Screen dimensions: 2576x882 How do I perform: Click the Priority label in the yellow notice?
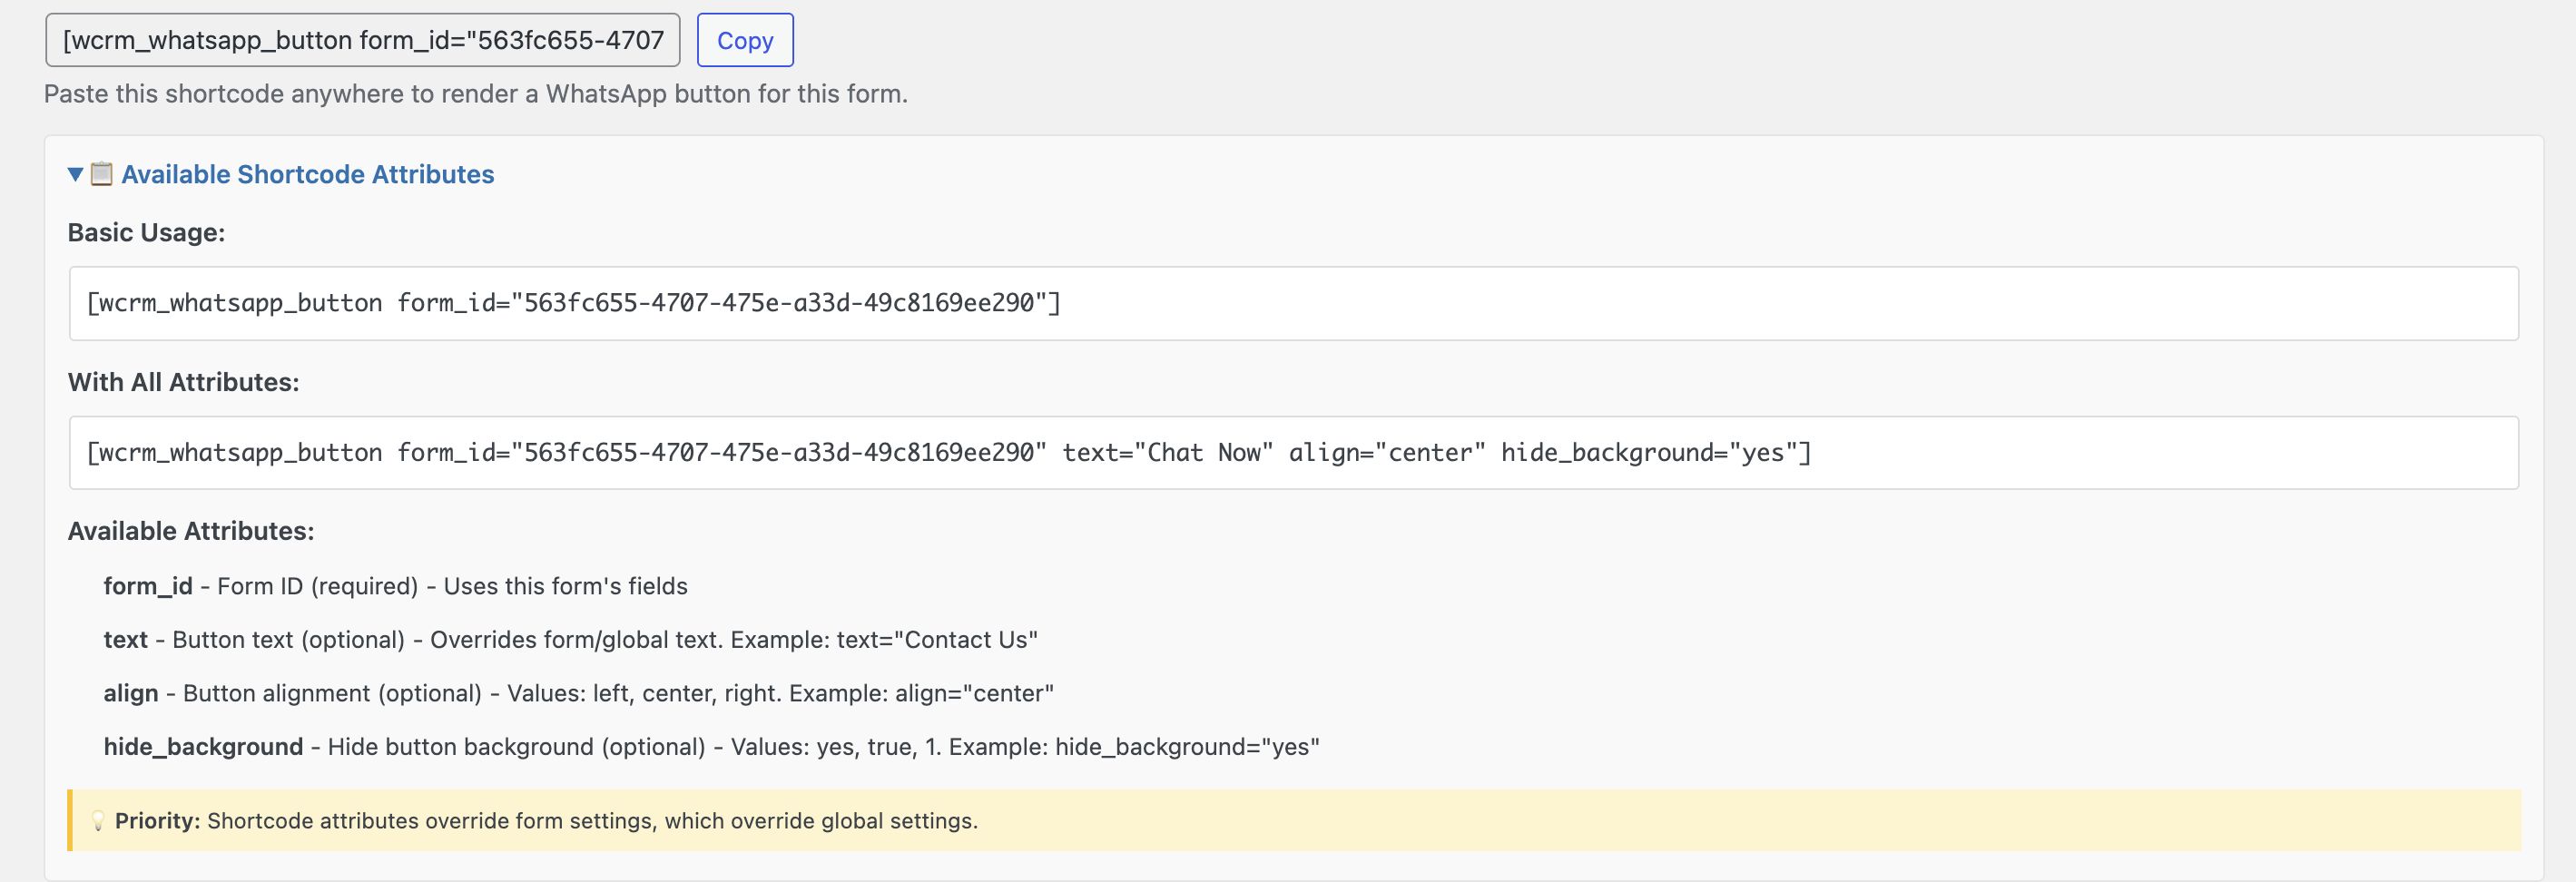pyautogui.click(x=157, y=821)
